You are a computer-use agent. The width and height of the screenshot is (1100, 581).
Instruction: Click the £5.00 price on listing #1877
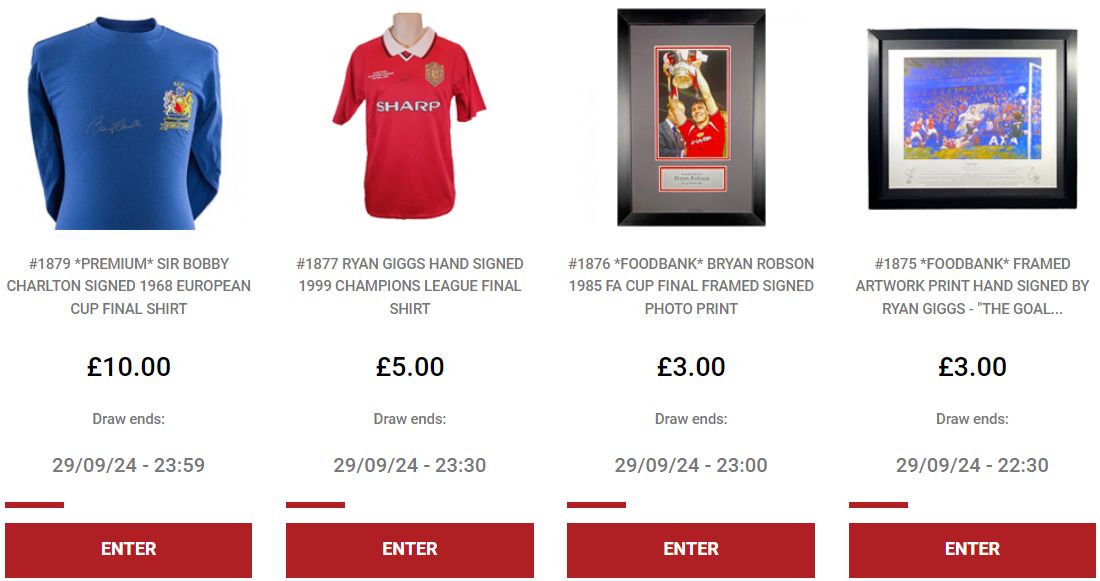pos(410,366)
